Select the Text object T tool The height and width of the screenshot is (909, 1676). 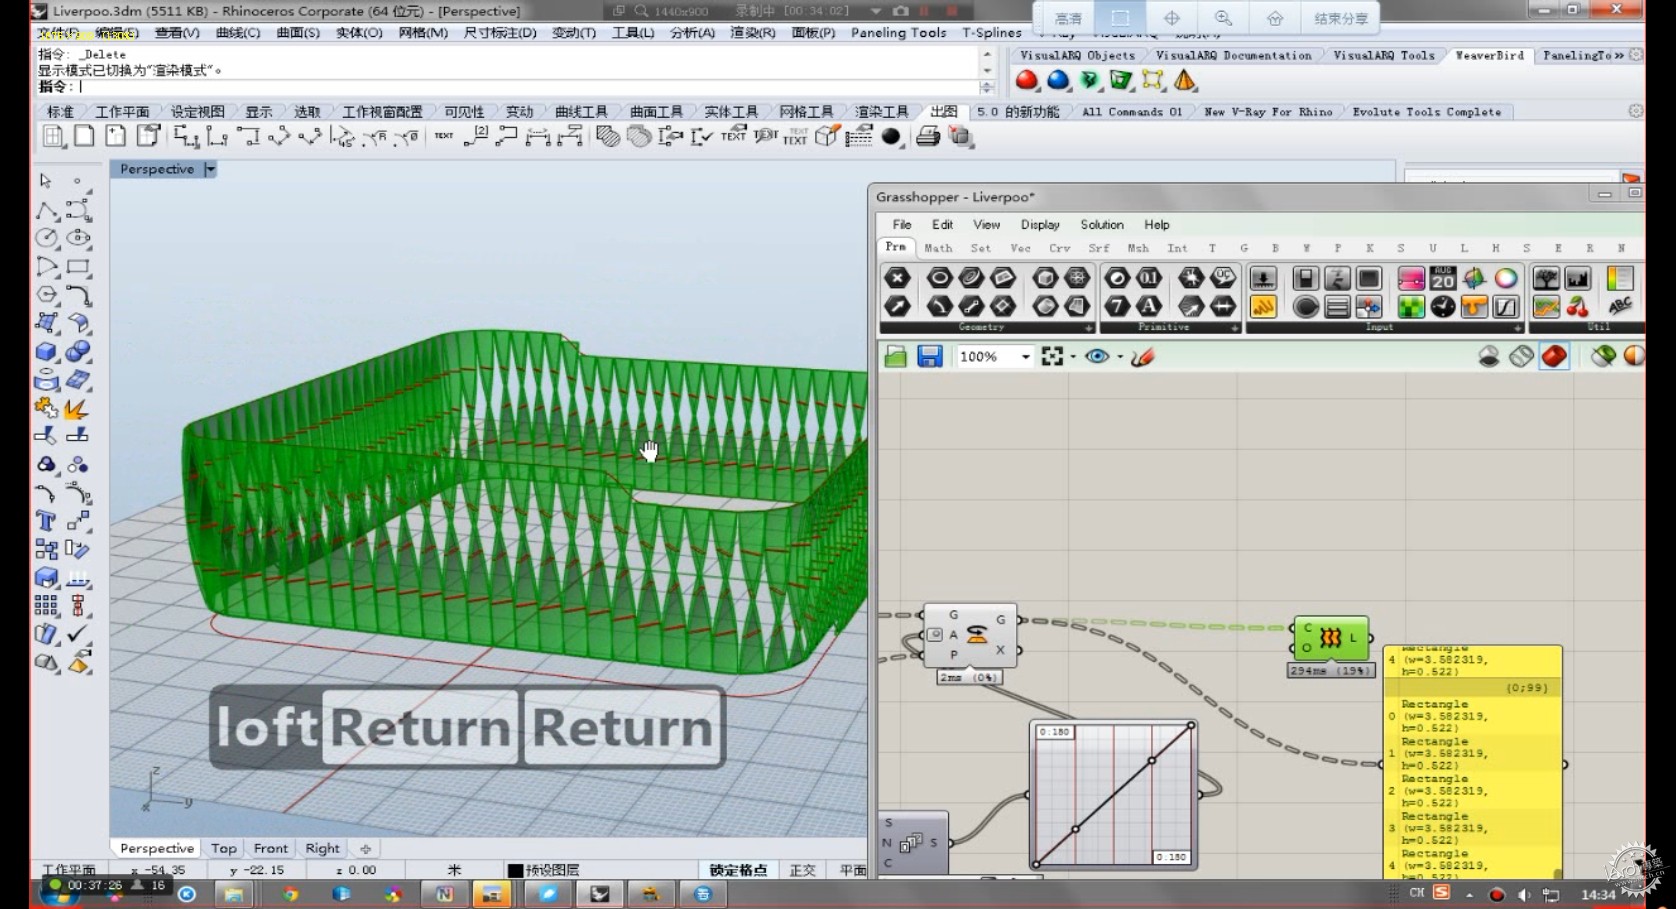point(46,521)
